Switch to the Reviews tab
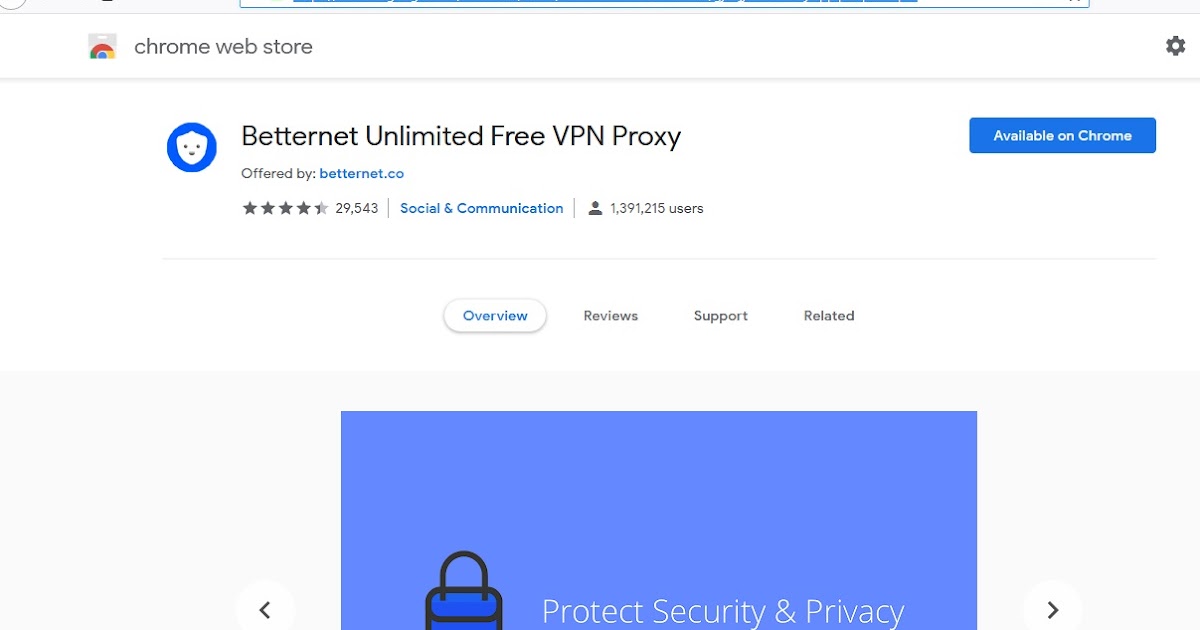Screen dimensions: 1200x630 click(610, 315)
